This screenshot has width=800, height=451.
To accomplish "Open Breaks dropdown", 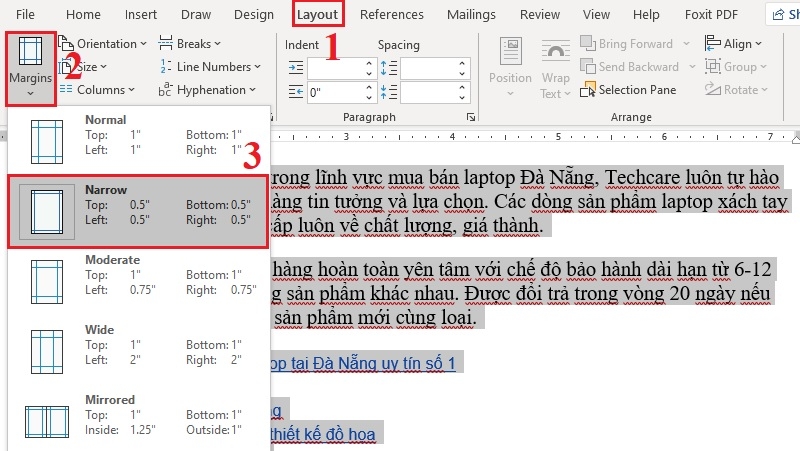I will [x=190, y=44].
